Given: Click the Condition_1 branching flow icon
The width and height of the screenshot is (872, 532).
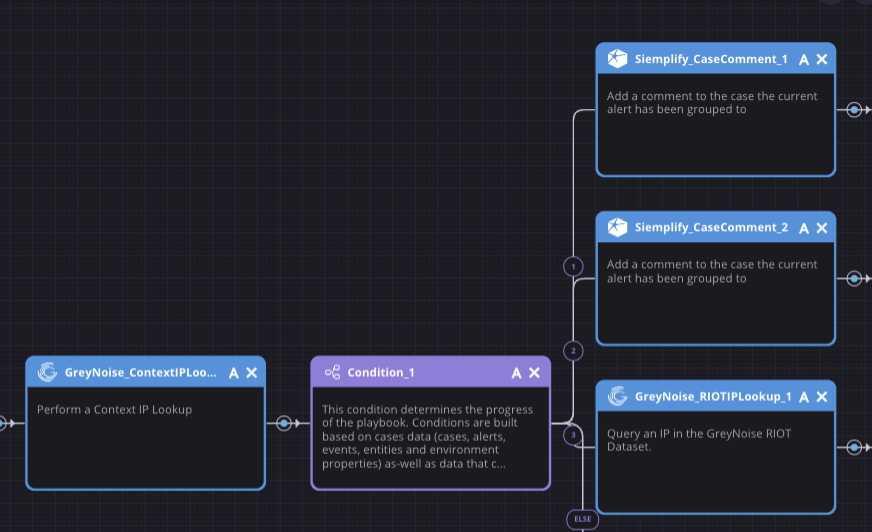Looking at the screenshot, I should tap(333, 372).
